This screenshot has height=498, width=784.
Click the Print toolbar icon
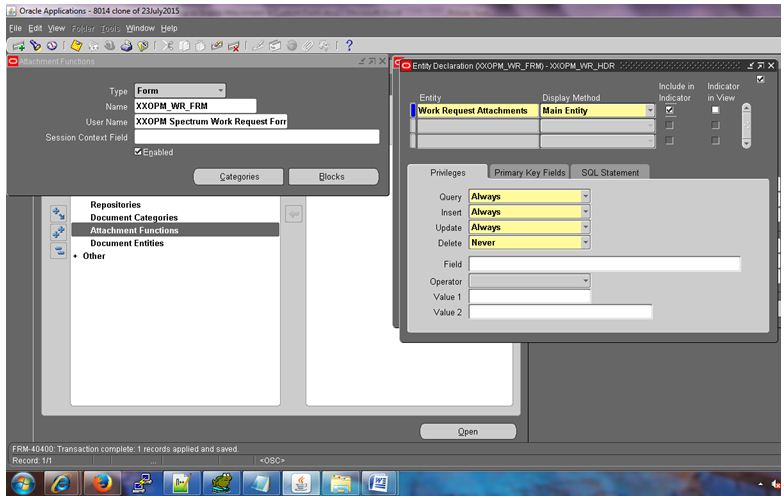126,46
